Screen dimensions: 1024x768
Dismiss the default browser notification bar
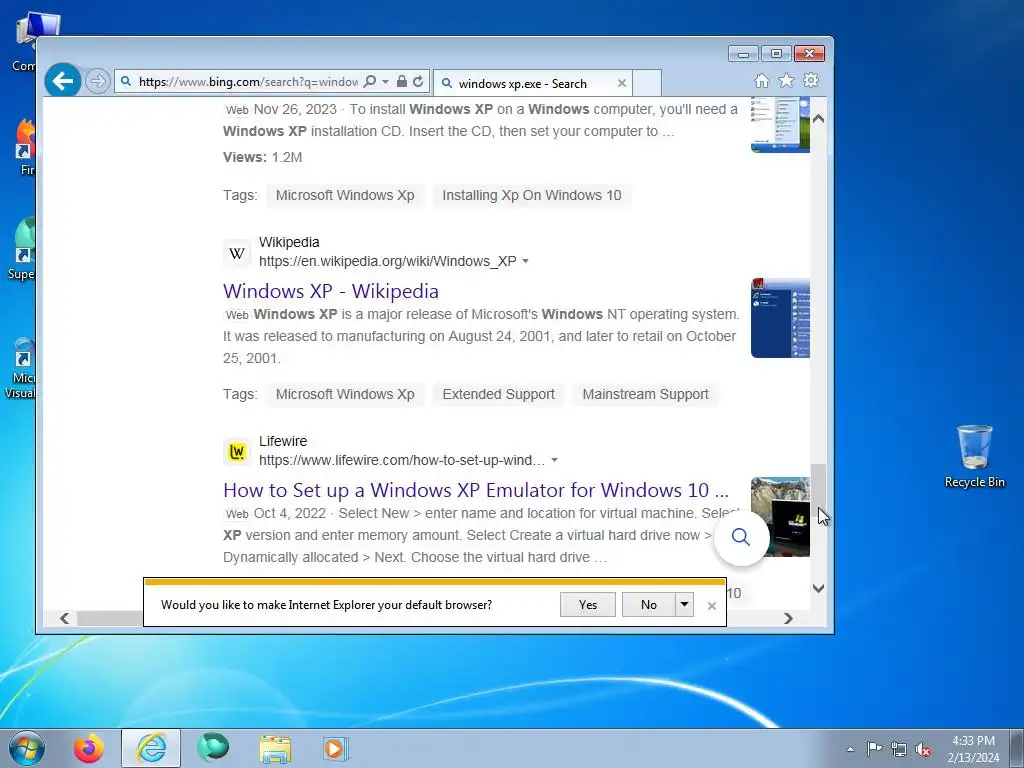pos(712,606)
